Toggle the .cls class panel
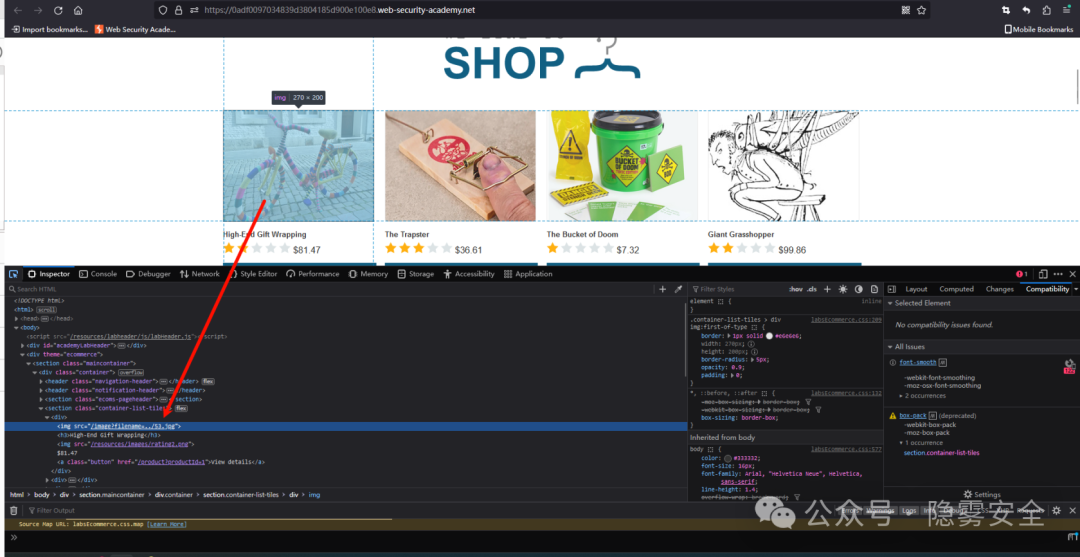Image resolution: width=1080 pixels, height=557 pixels. [x=811, y=289]
